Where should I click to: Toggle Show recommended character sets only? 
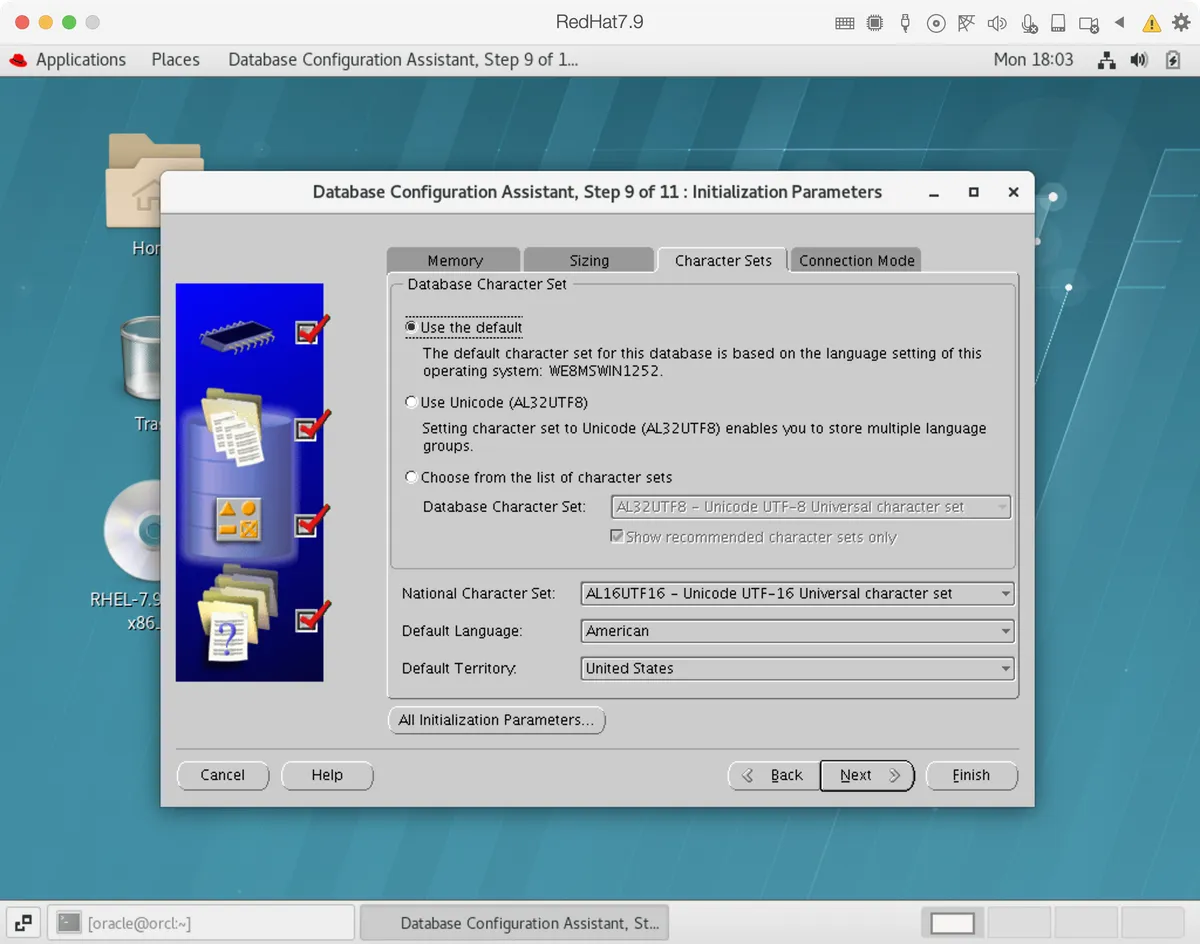click(x=617, y=536)
